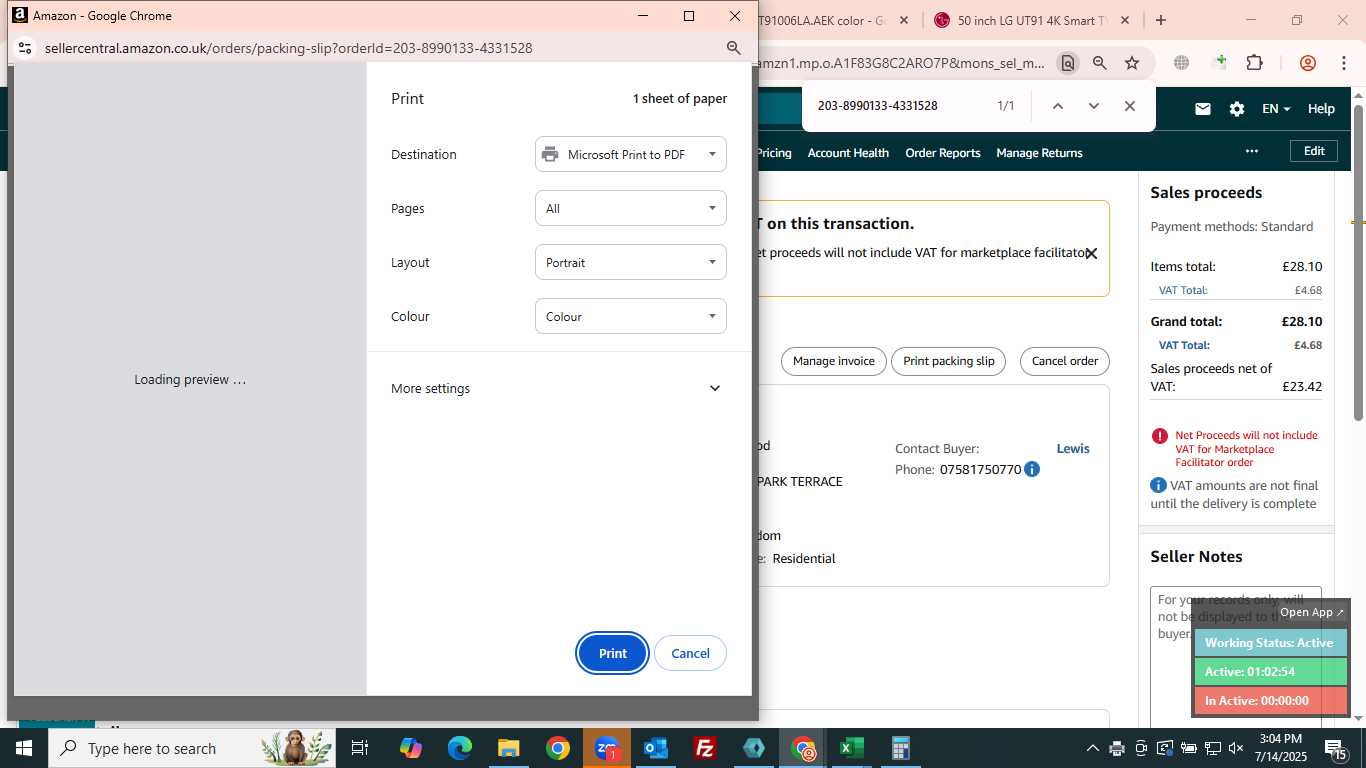This screenshot has width=1366, height=768.
Task: Open the Pricing menu
Action: 774,153
